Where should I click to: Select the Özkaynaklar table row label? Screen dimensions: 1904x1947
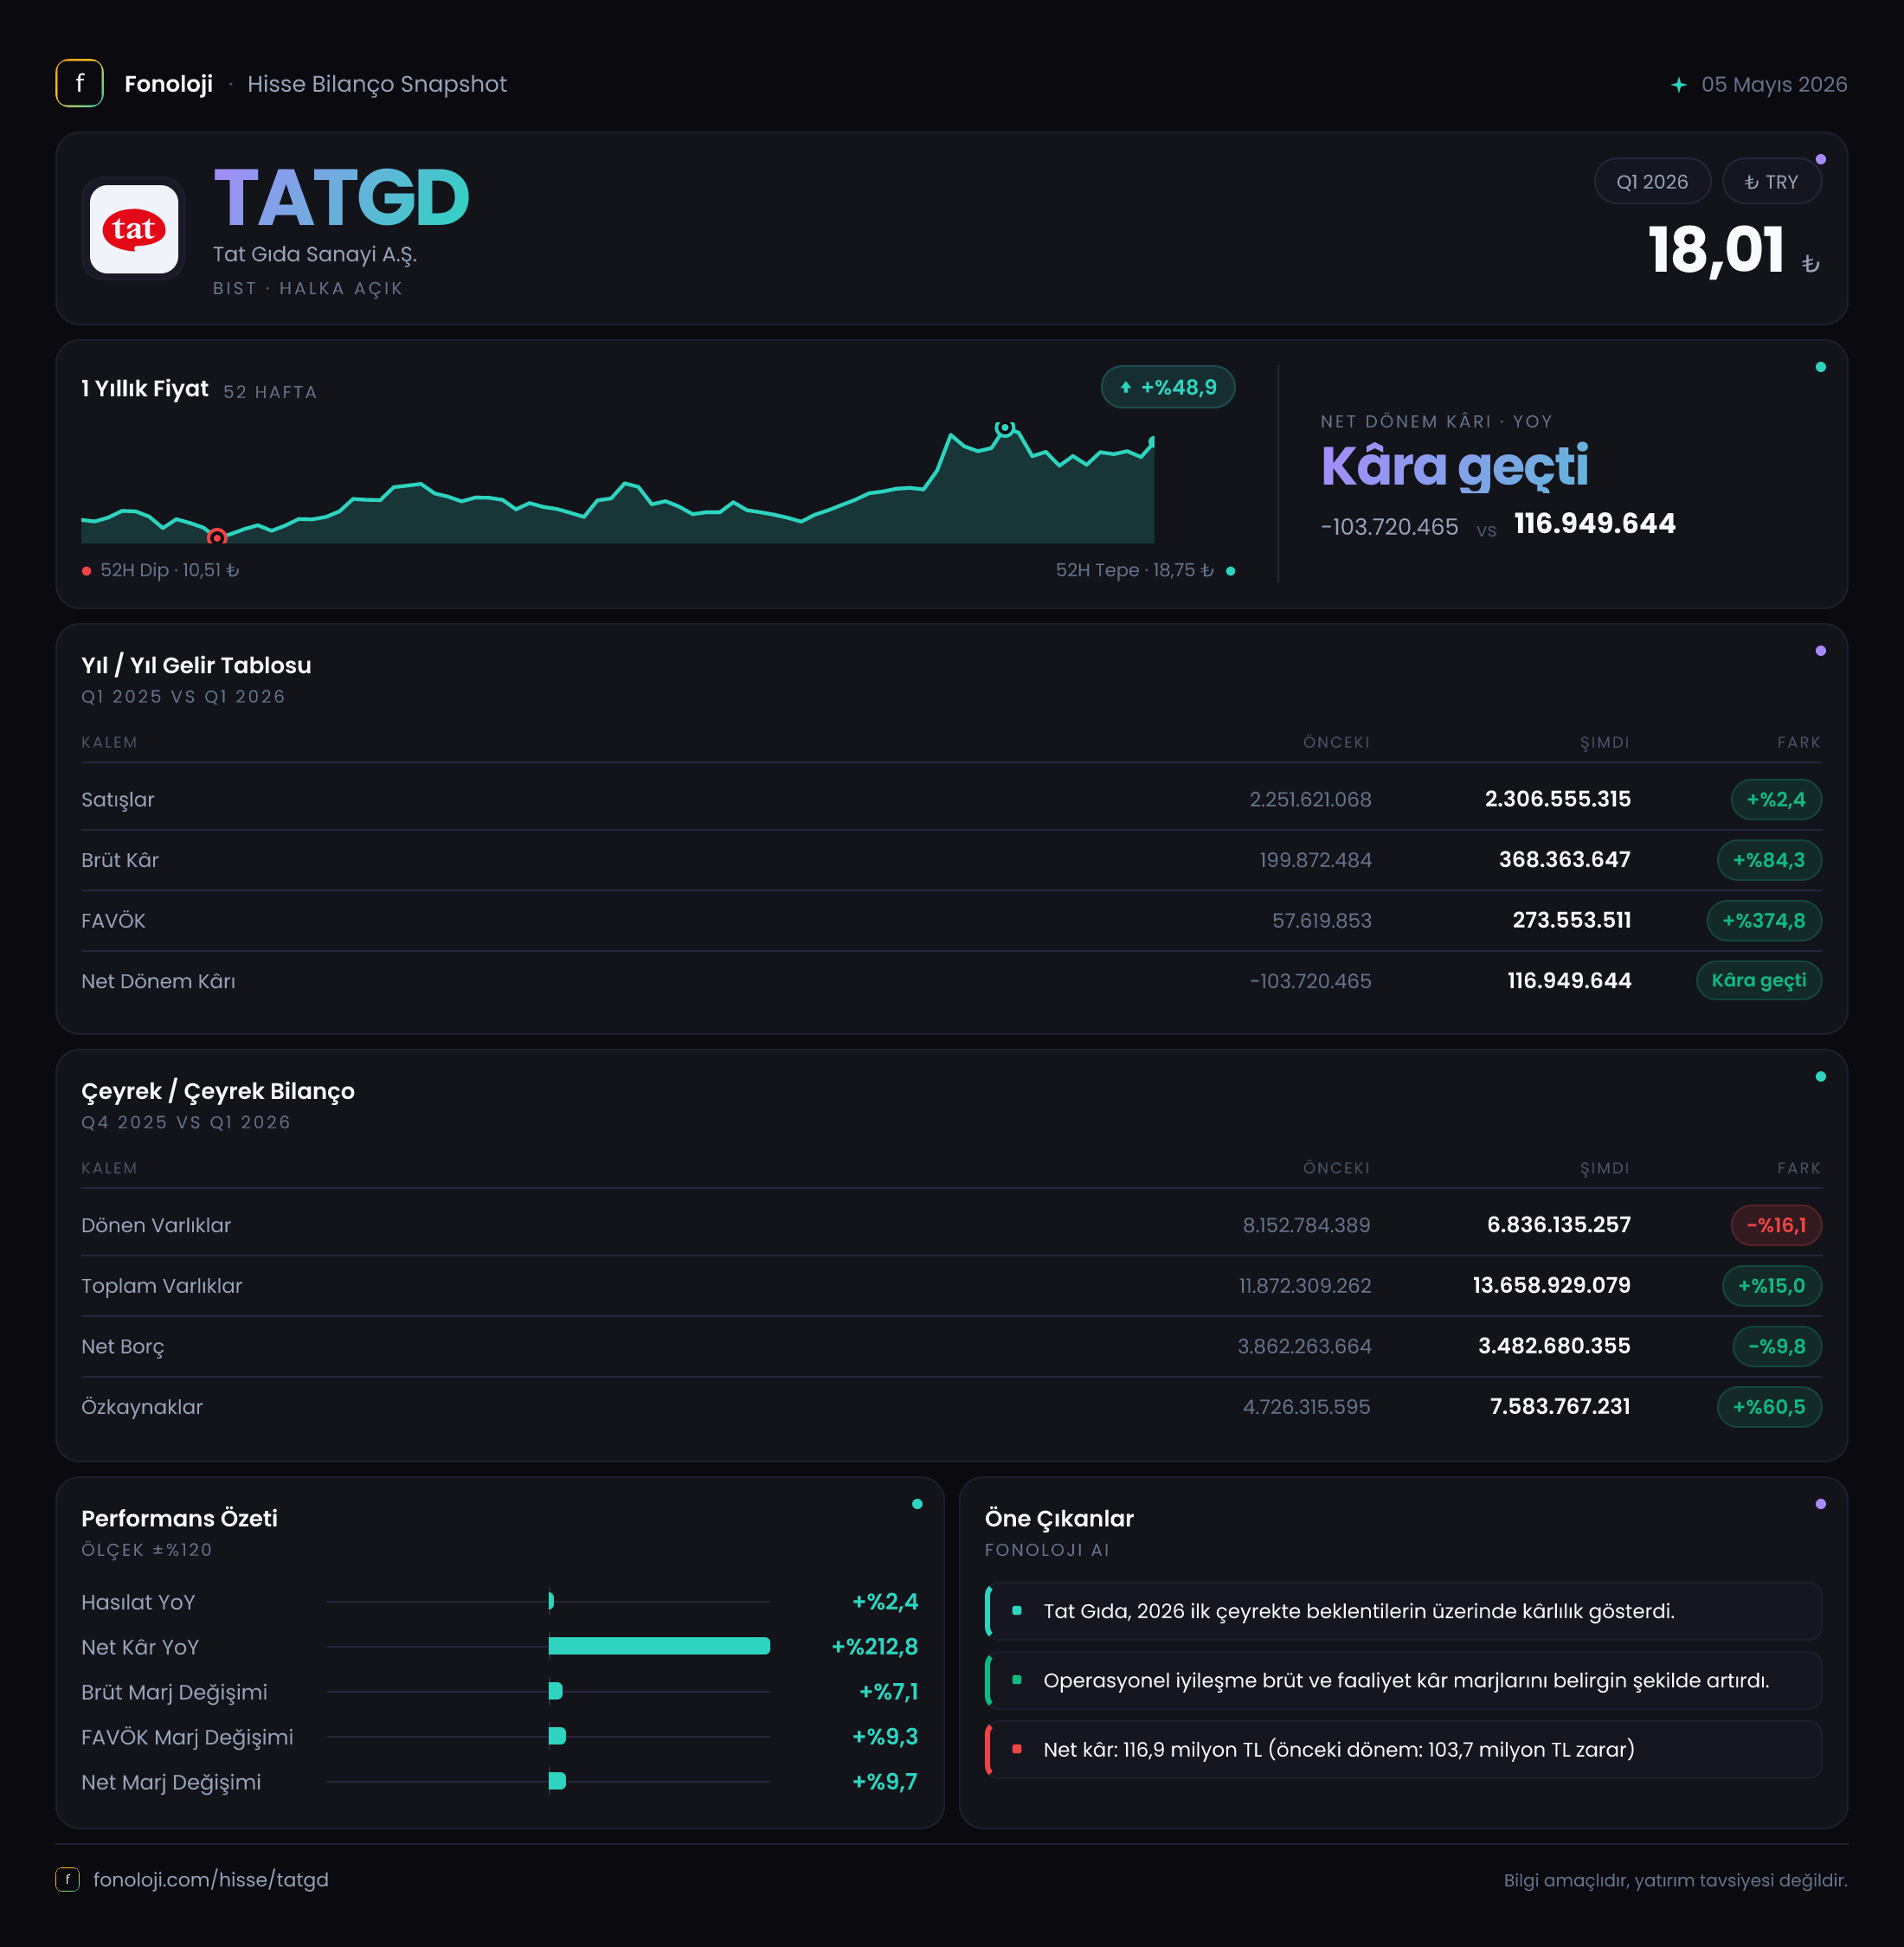pos(142,1407)
